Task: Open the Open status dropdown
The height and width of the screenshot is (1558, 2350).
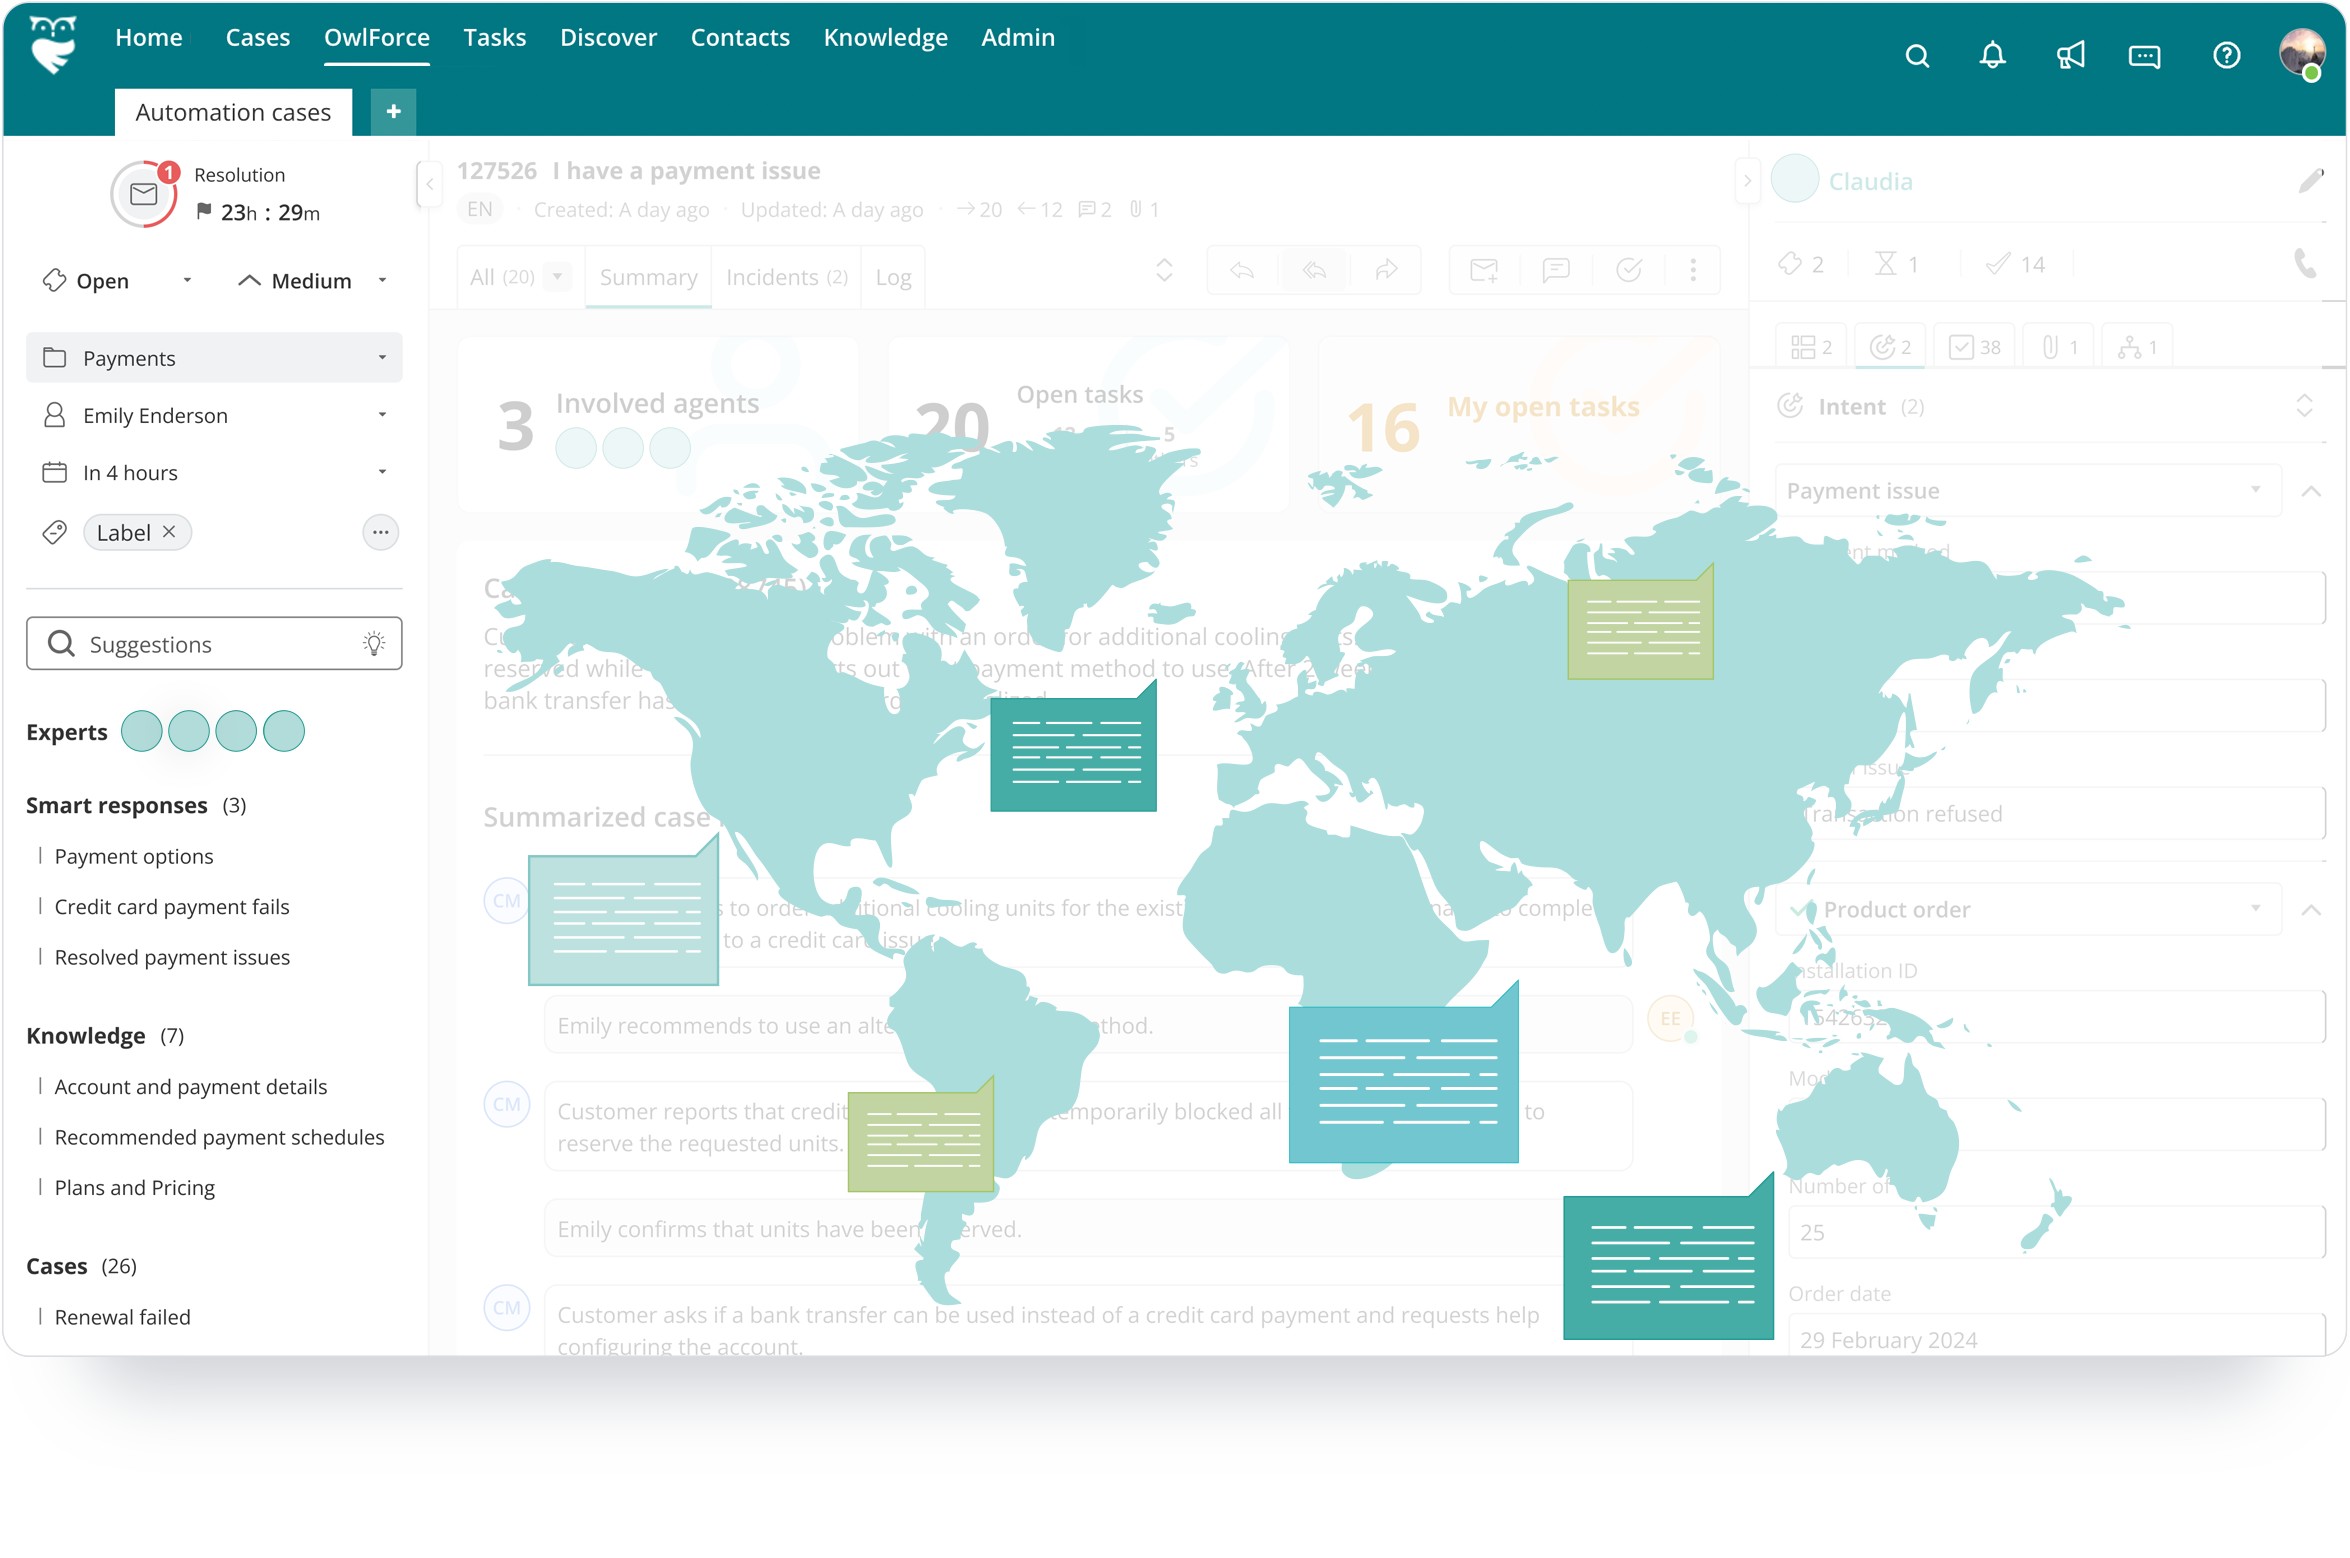Action: 186,280
